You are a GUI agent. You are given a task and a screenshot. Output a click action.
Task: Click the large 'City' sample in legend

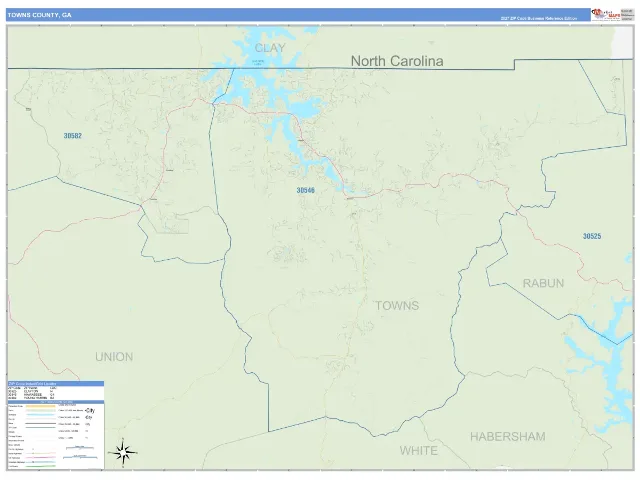(x=90, y=411)
